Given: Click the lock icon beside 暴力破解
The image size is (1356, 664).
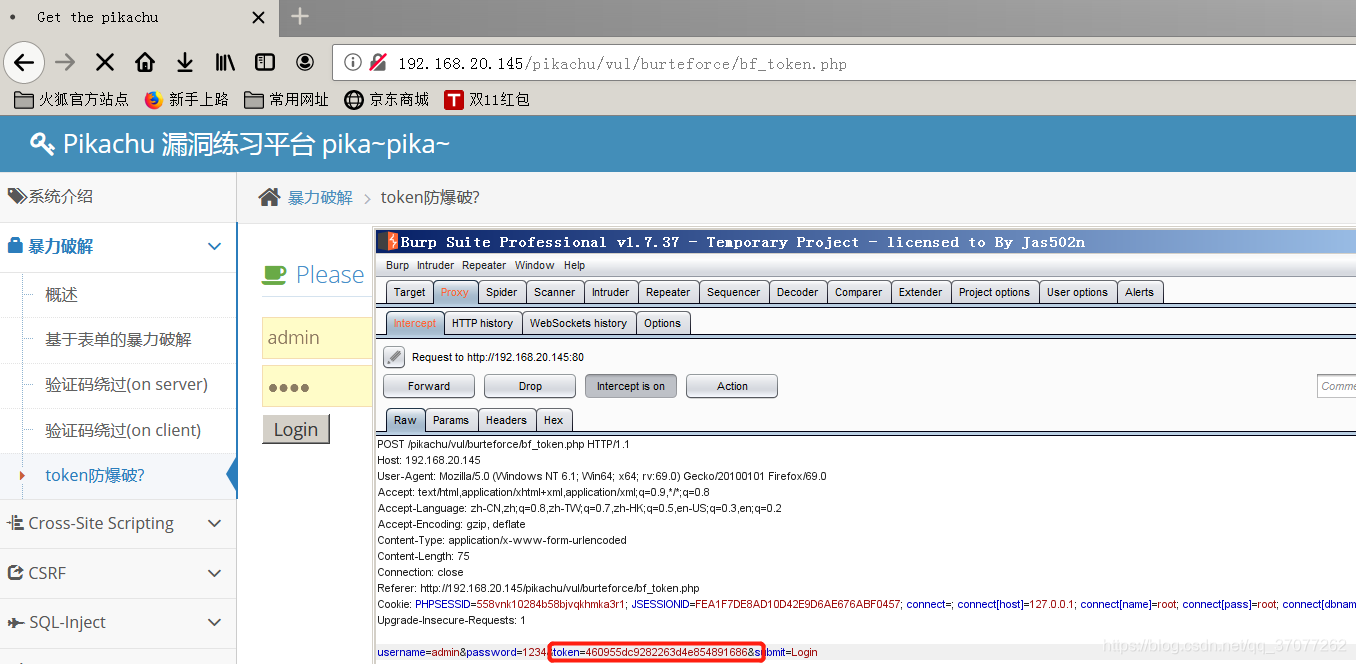Looking at the screenshot, I should 15,246.
